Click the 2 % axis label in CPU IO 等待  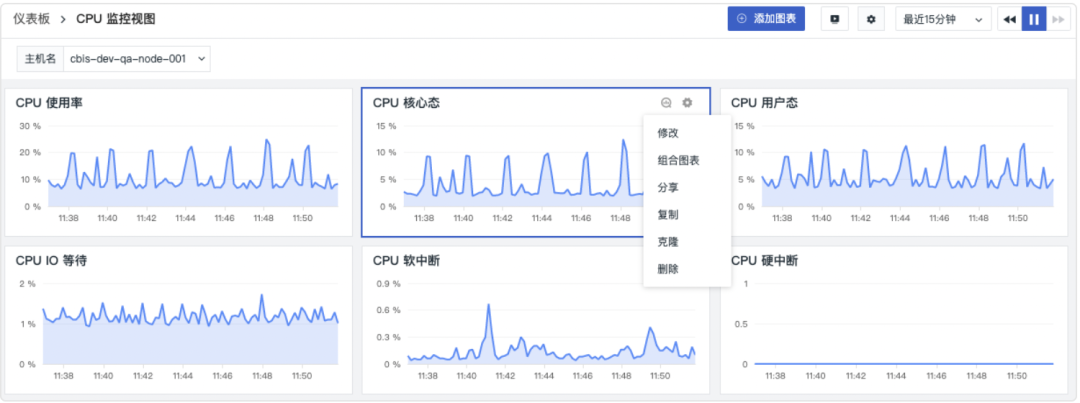(x=27, y=284)
